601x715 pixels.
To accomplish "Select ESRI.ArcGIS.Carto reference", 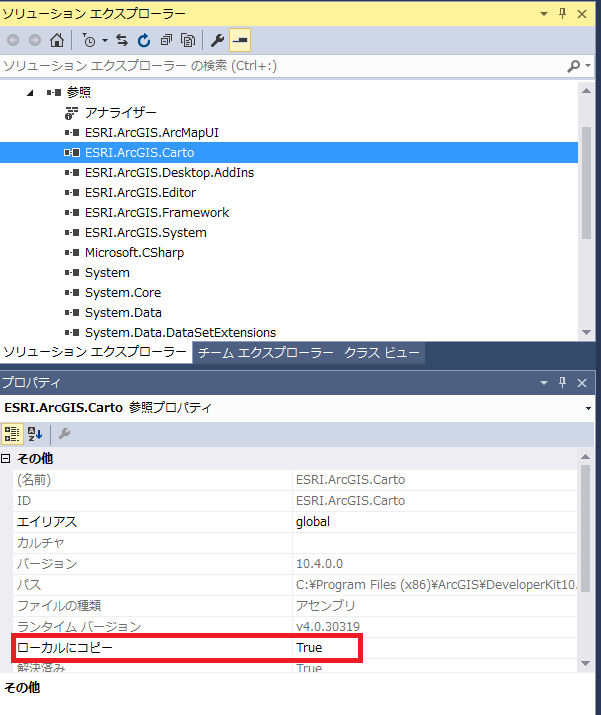I will [x=140, y=153].
